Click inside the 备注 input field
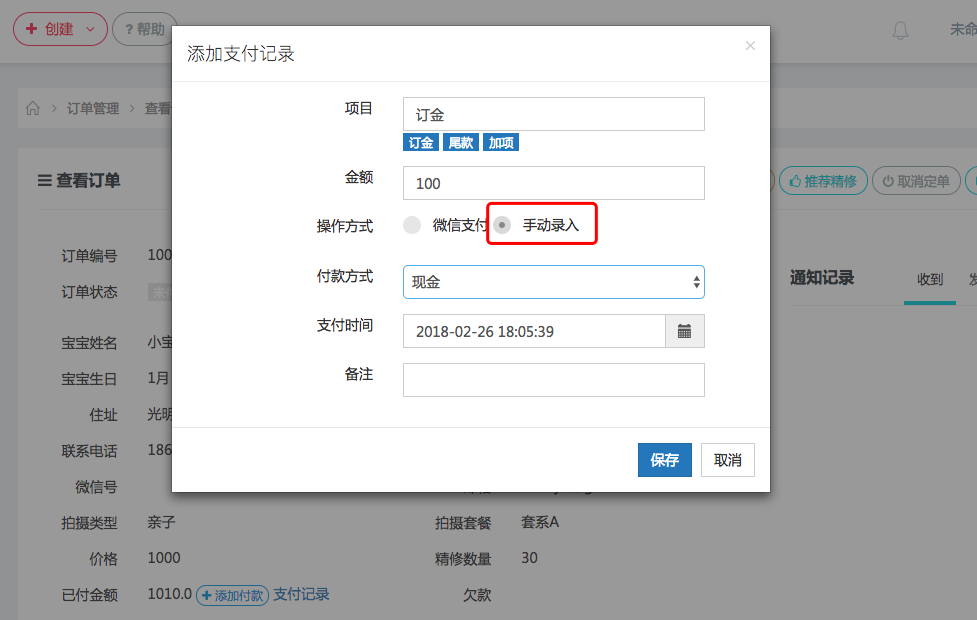 tap(553, 379)
